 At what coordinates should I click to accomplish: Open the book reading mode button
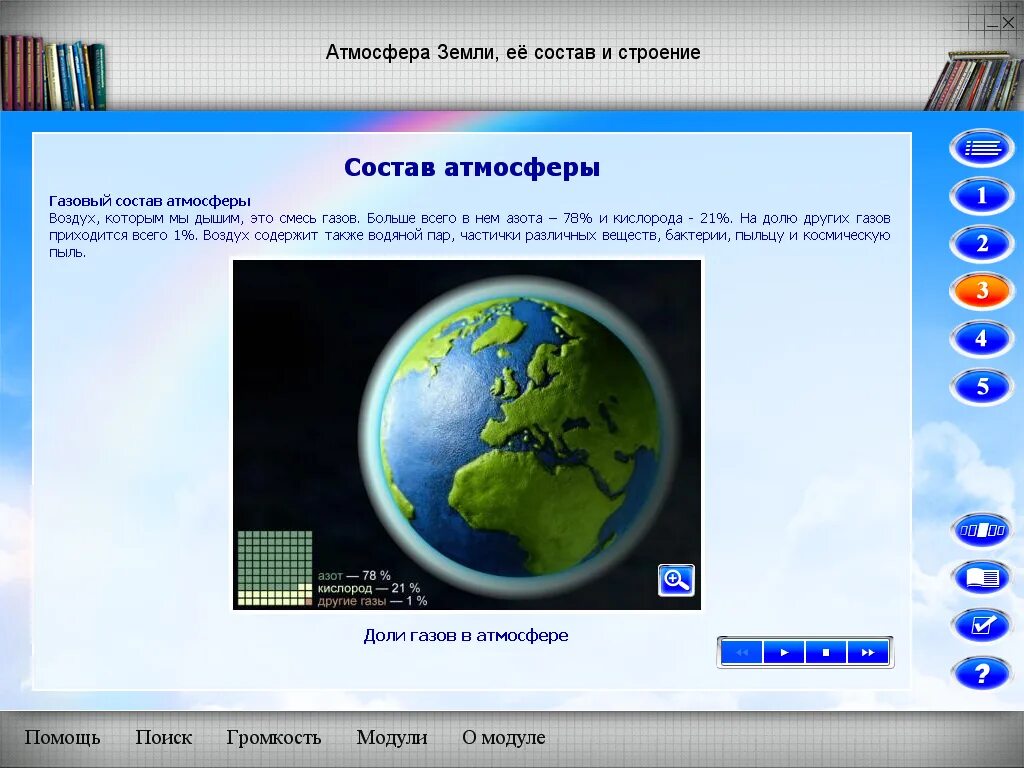[x=982, y=578]
